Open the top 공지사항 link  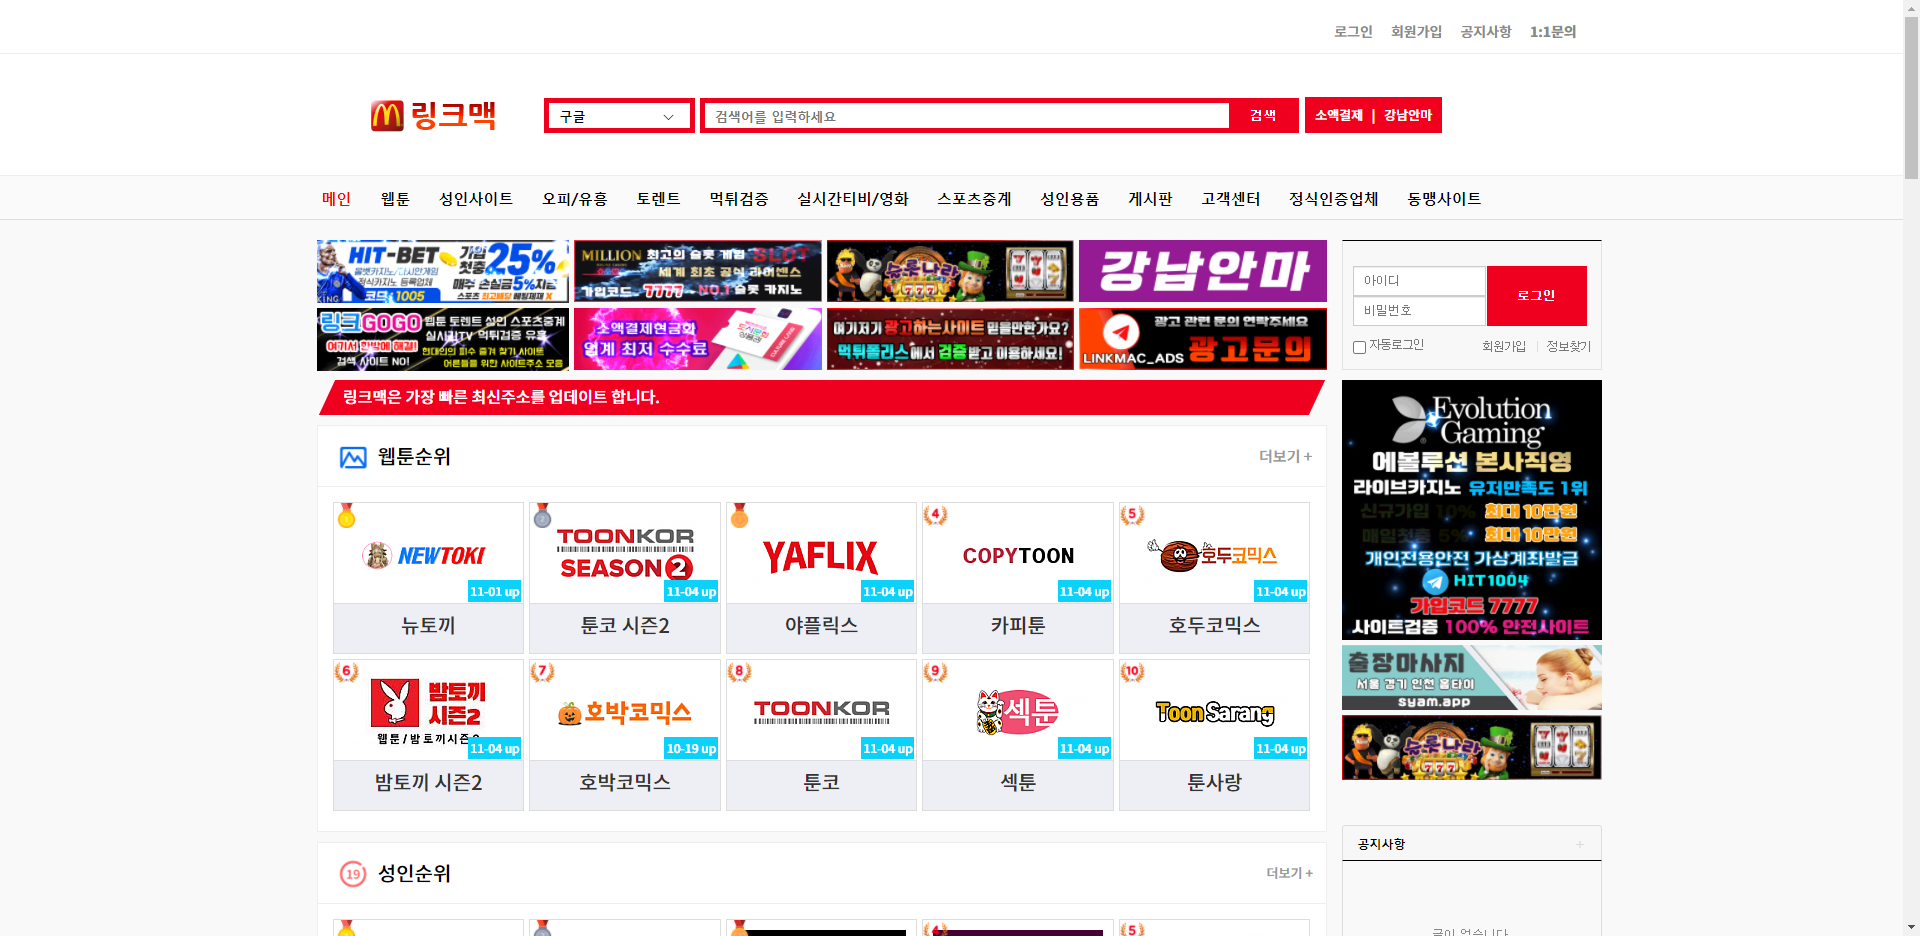[x=1485, y=32]
